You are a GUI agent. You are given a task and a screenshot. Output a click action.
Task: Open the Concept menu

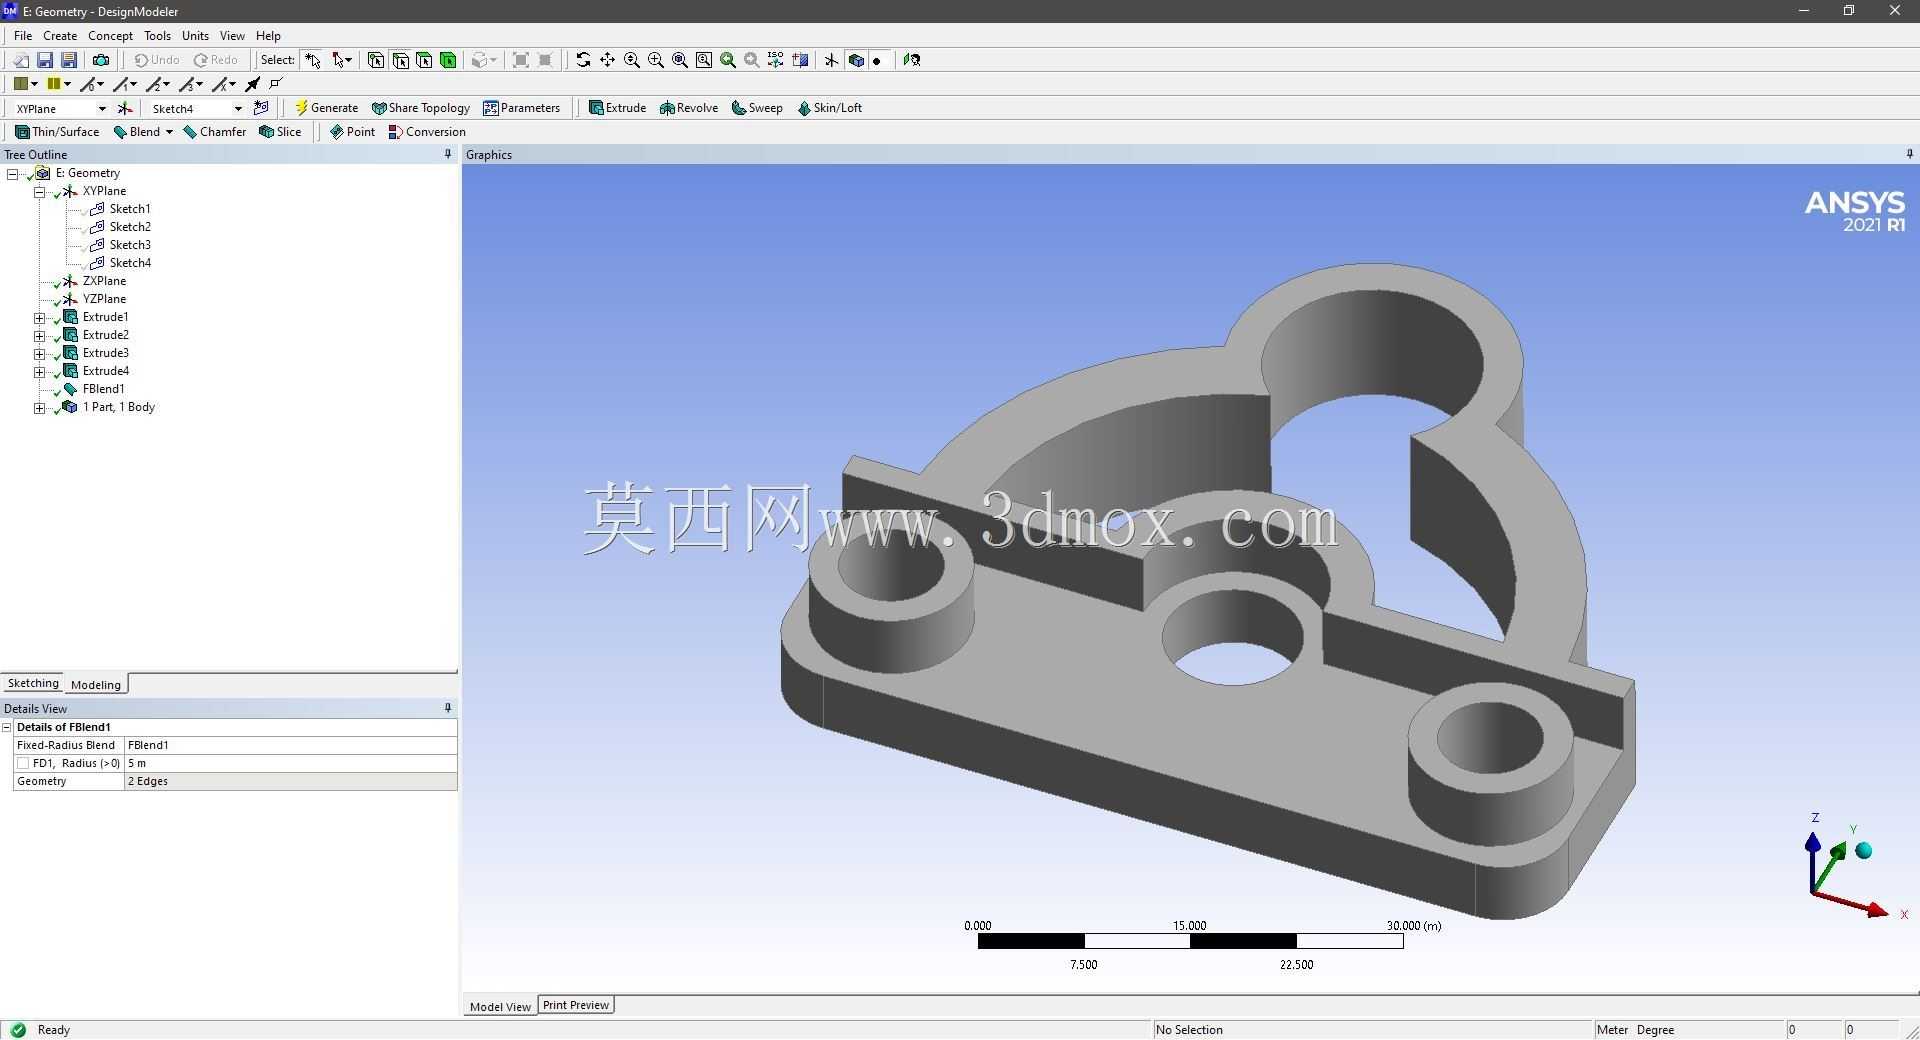(110, 35)
